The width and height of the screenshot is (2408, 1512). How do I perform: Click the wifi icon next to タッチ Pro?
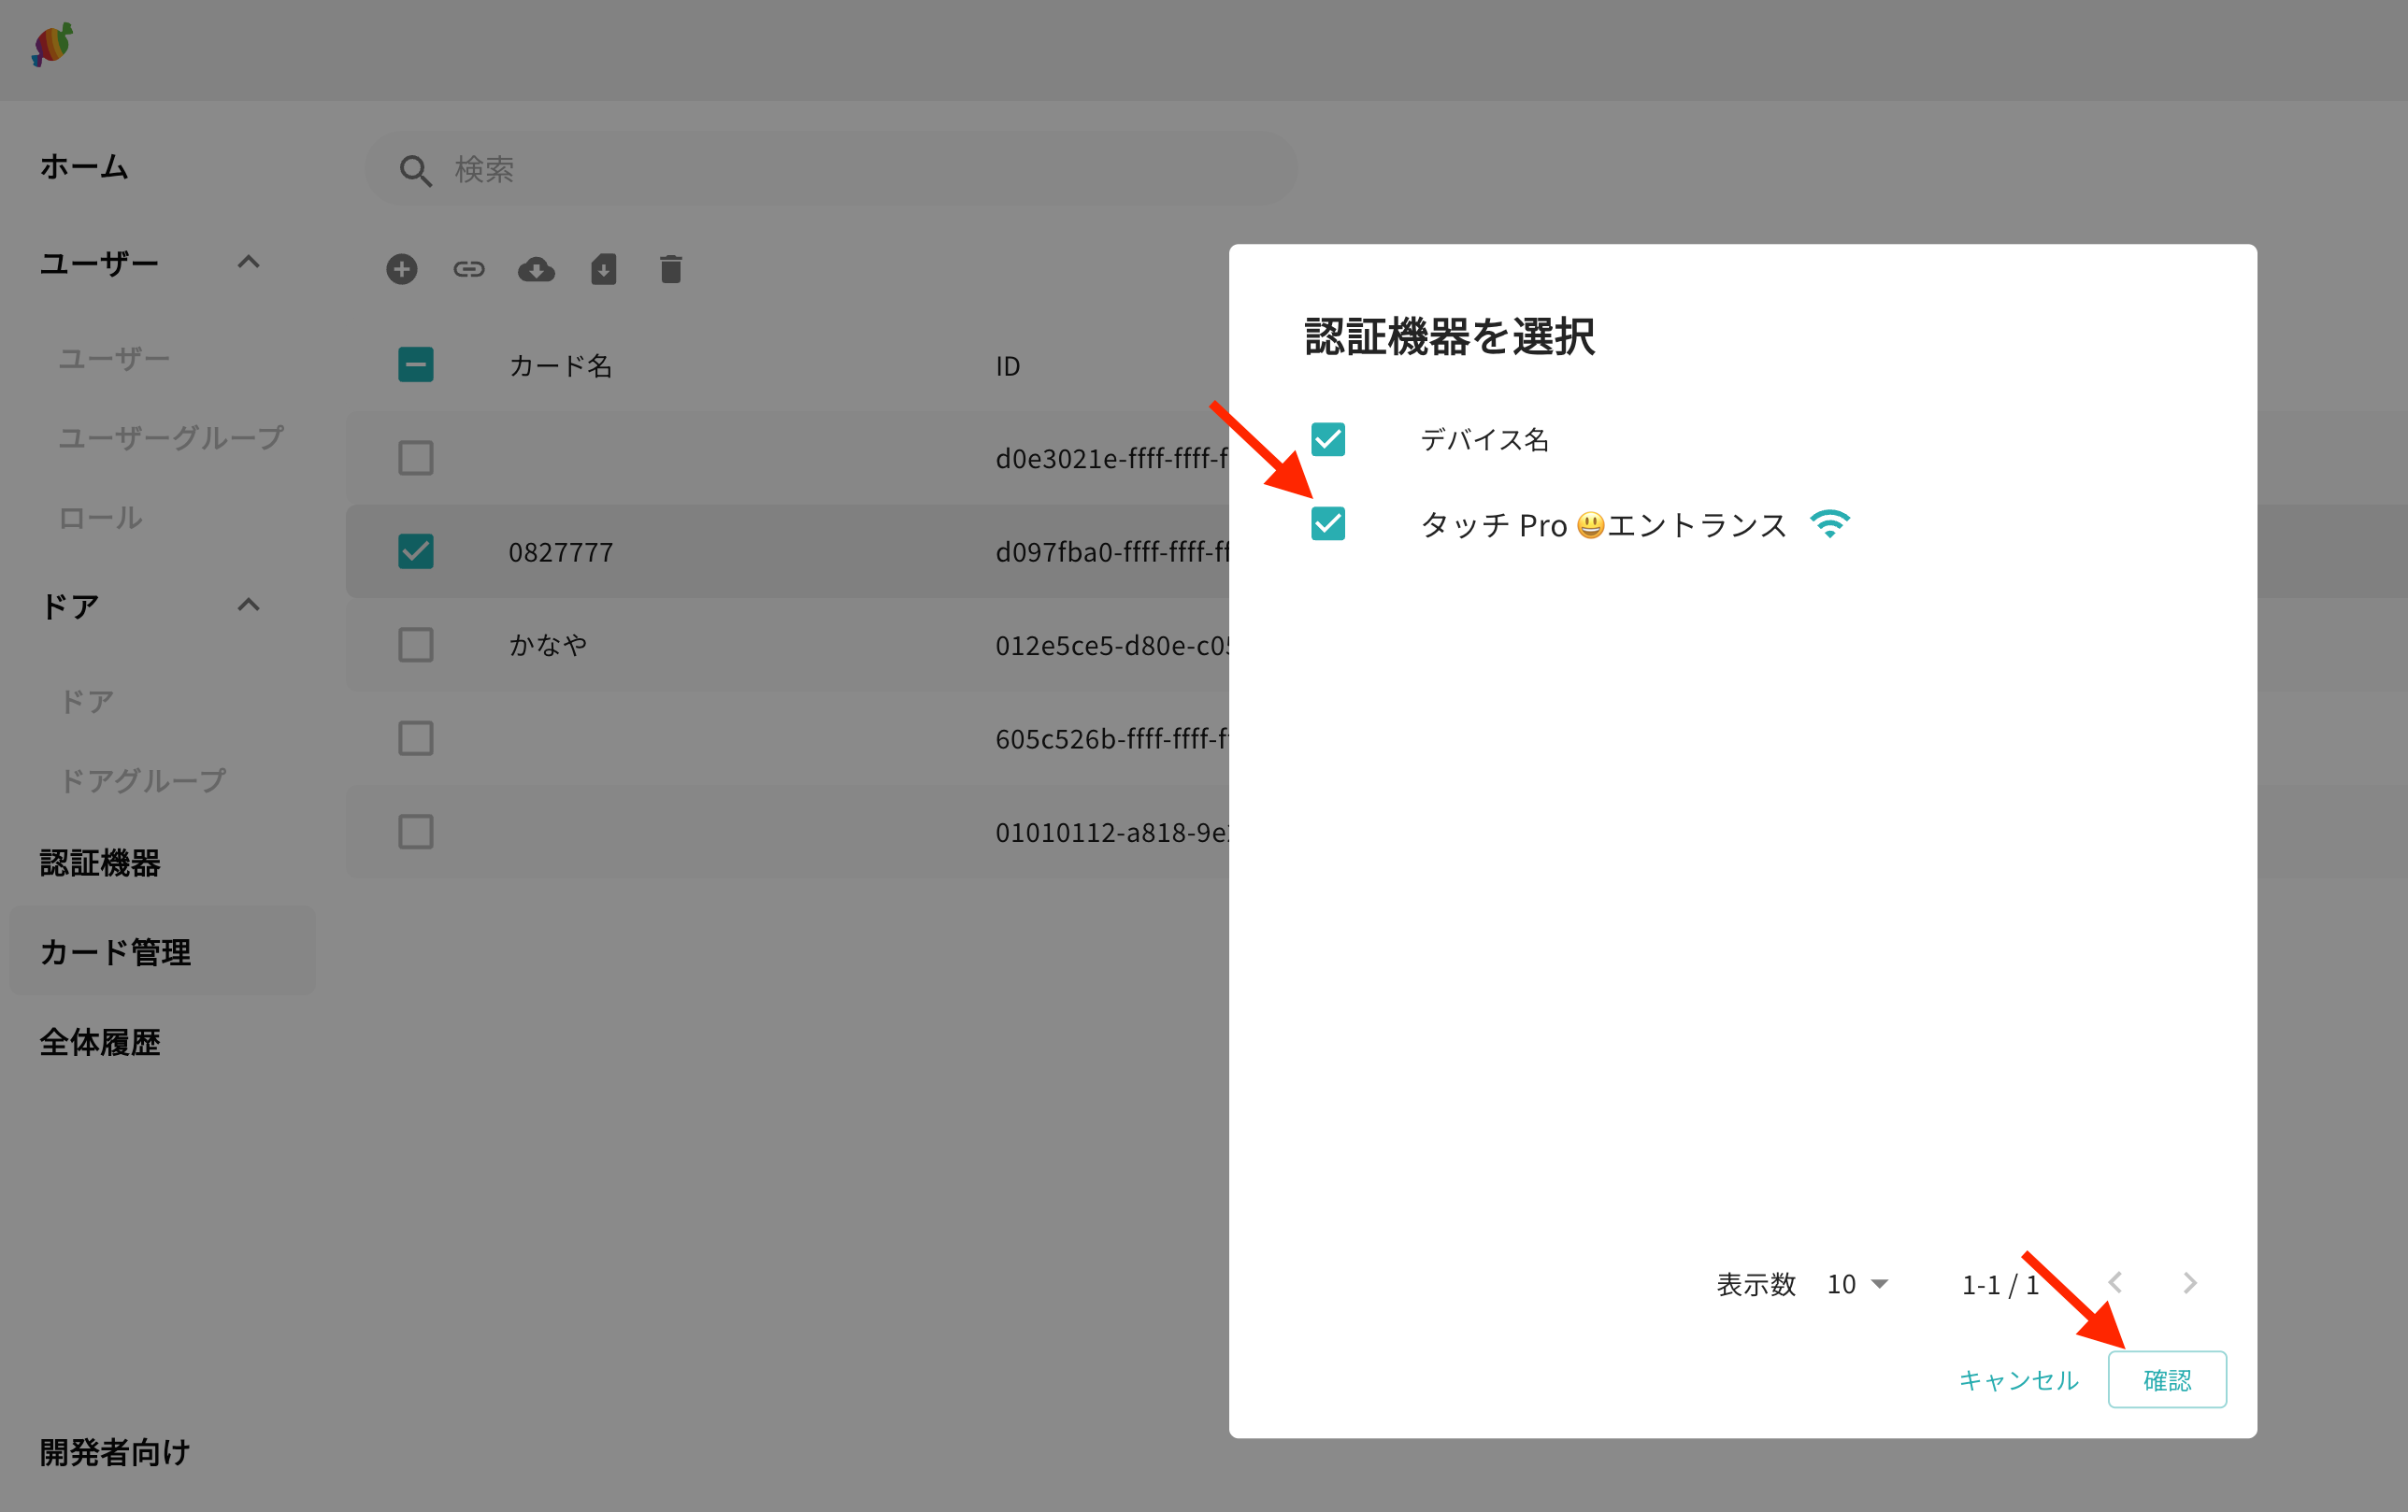point(1829,524)
